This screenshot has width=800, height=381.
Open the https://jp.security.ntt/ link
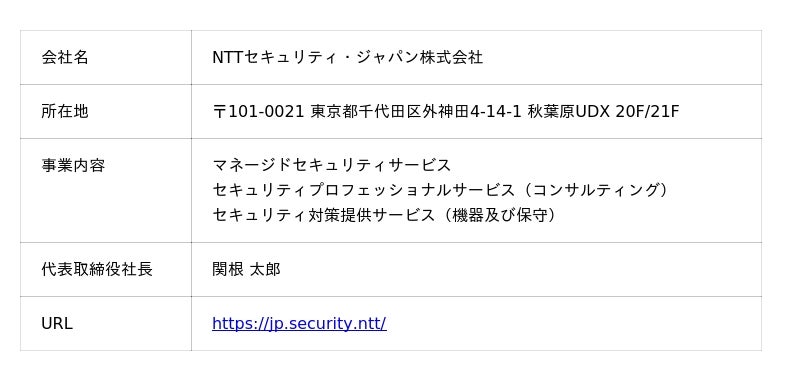299,323
